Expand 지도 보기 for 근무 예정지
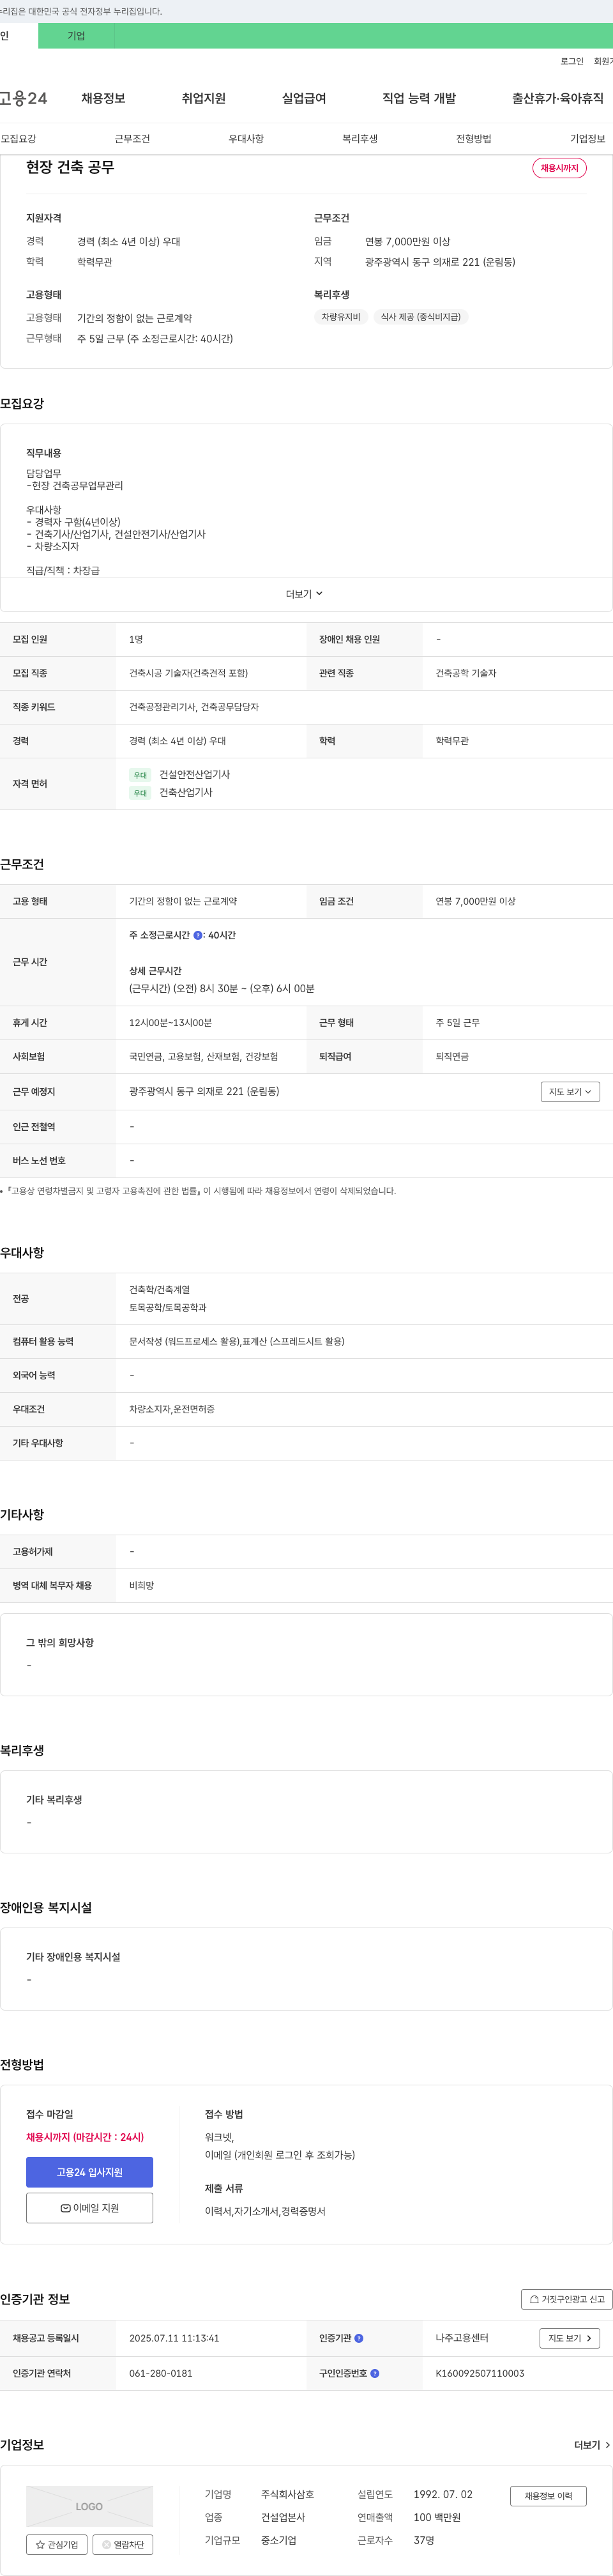This screenshot has height=2576, width=613. point(570,1092)
